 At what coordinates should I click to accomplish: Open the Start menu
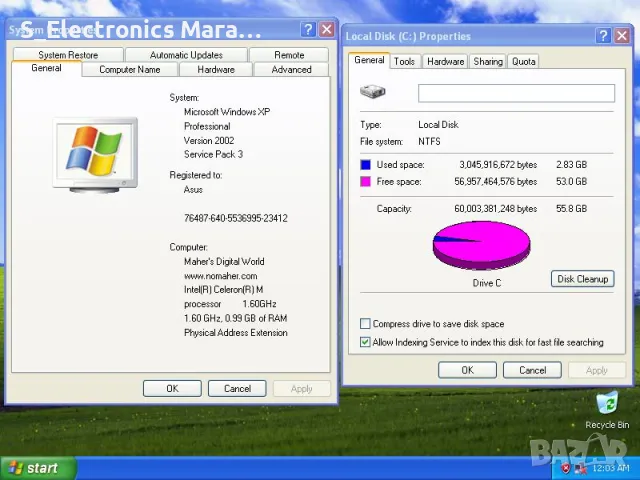coord(32,467)
